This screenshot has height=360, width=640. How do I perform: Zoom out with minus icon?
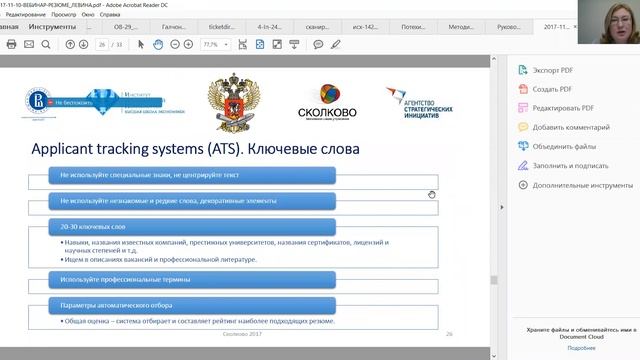(x=175, y=44)
